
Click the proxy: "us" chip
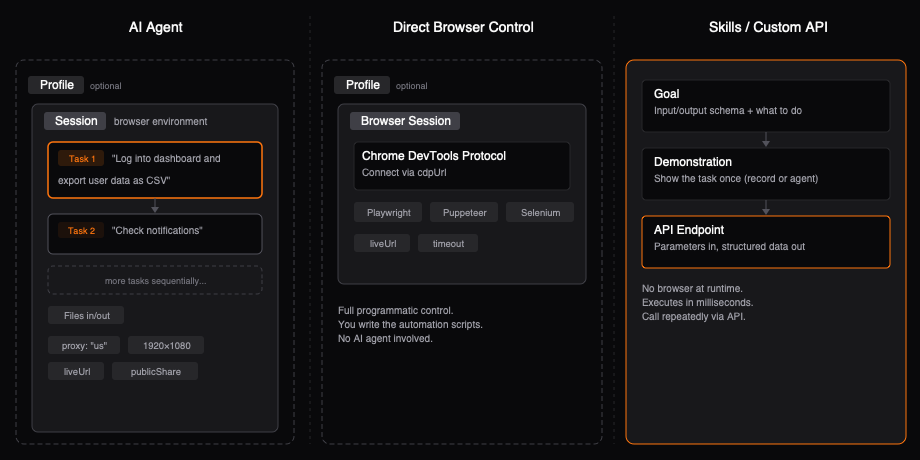tap(84, 345)
